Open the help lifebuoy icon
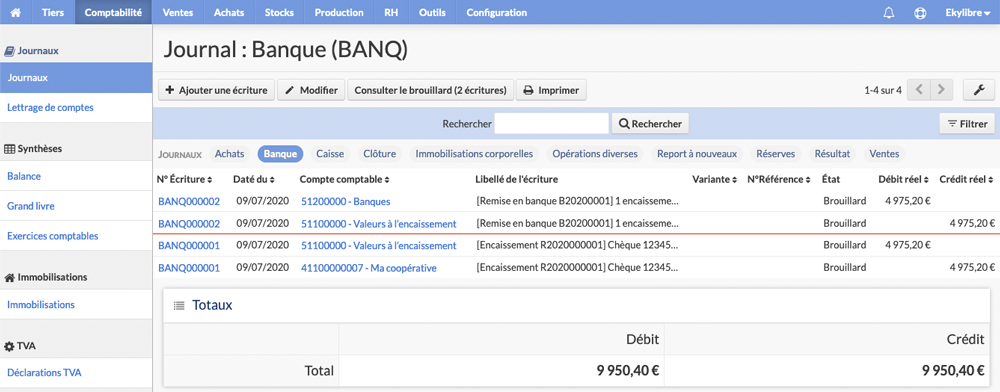Viewport: 1000px width, 392px height. tap(920, 13)
